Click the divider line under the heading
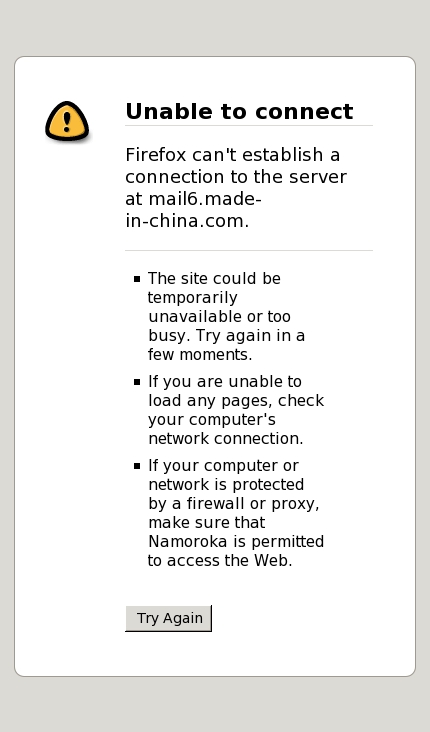Image resolution: width=430 pixels, height=732 pixels. 249,126
